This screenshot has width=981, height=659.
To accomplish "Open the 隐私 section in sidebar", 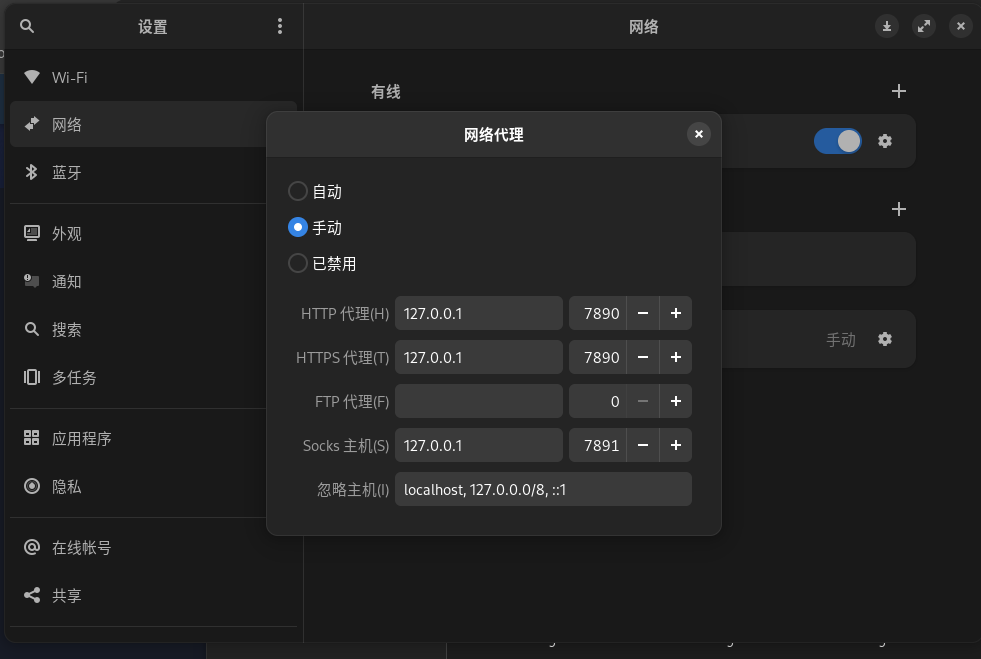I will 67,487.
